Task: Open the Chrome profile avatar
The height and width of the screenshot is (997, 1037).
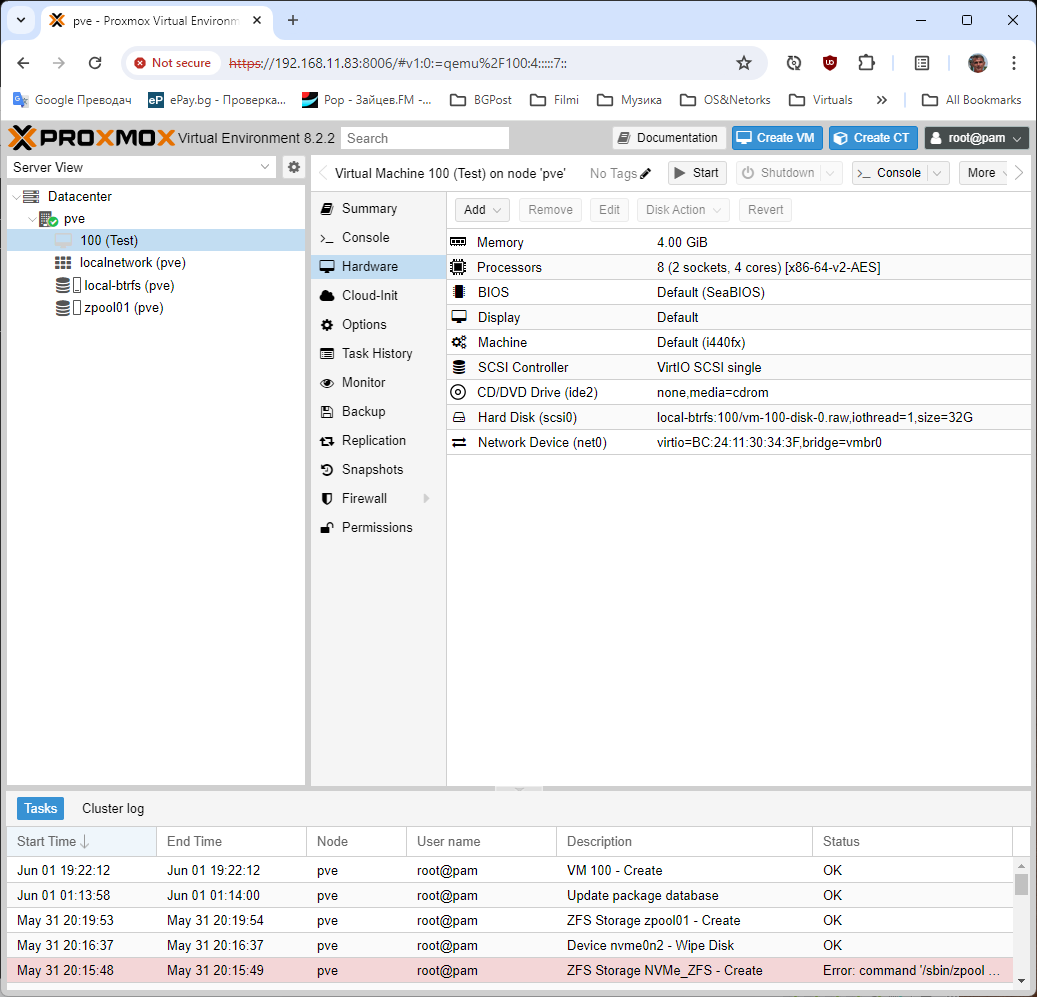Action: (977, 63)
